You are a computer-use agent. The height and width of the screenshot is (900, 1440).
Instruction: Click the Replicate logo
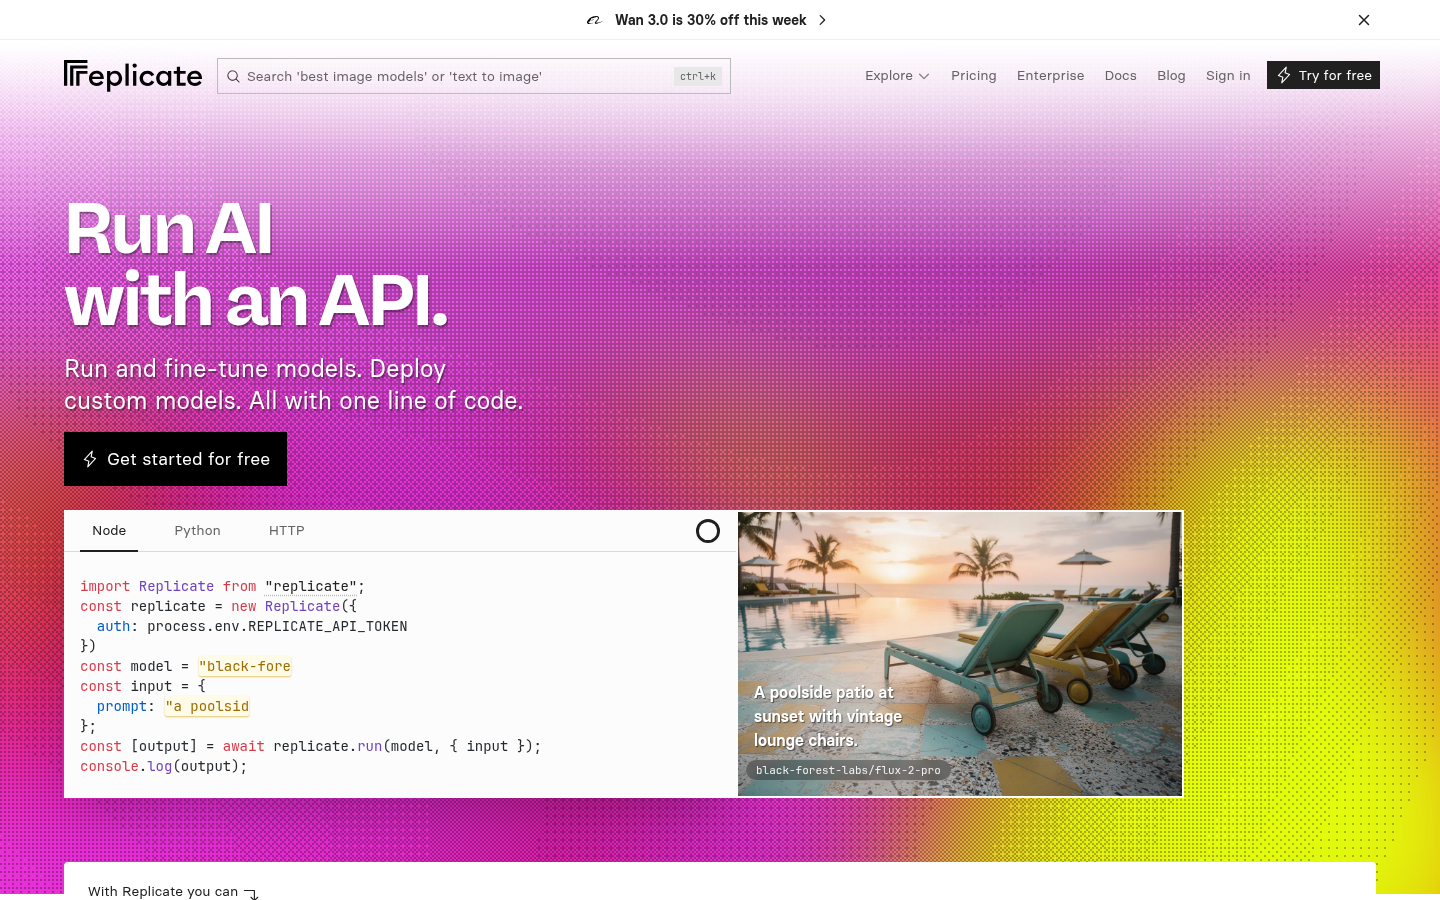(x=133, y=76)
